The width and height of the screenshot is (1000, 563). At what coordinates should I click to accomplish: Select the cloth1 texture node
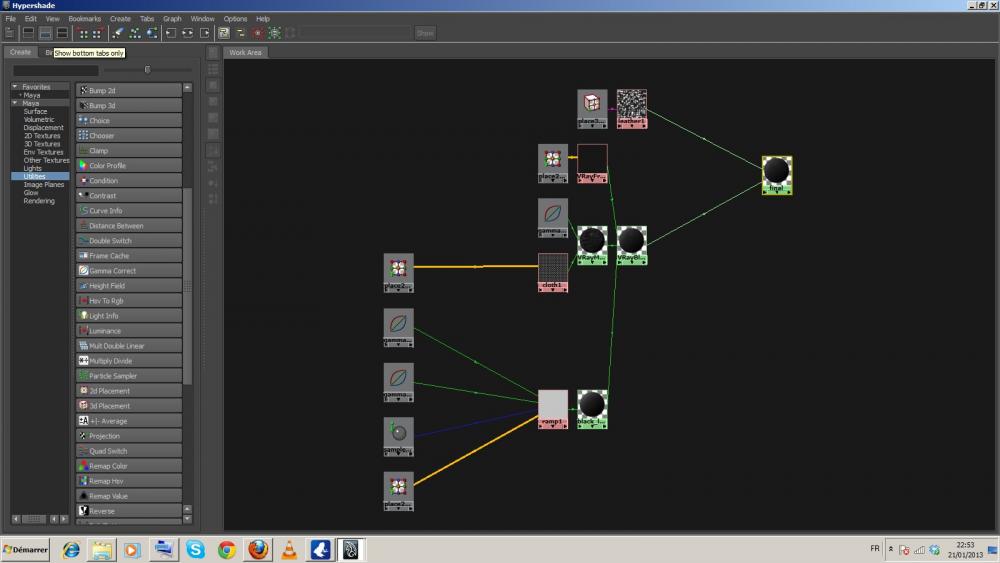[553, 273]
